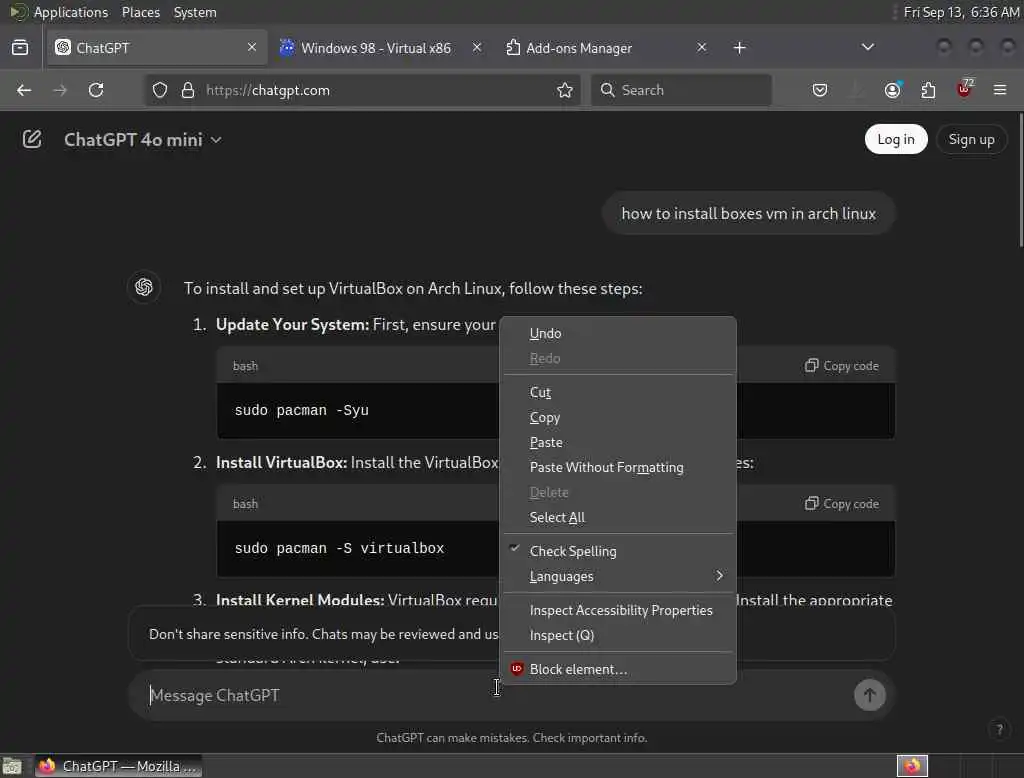Click the Sign up button
The width and height of the screenshot is (1024, 778).
[x=971, y=139]
